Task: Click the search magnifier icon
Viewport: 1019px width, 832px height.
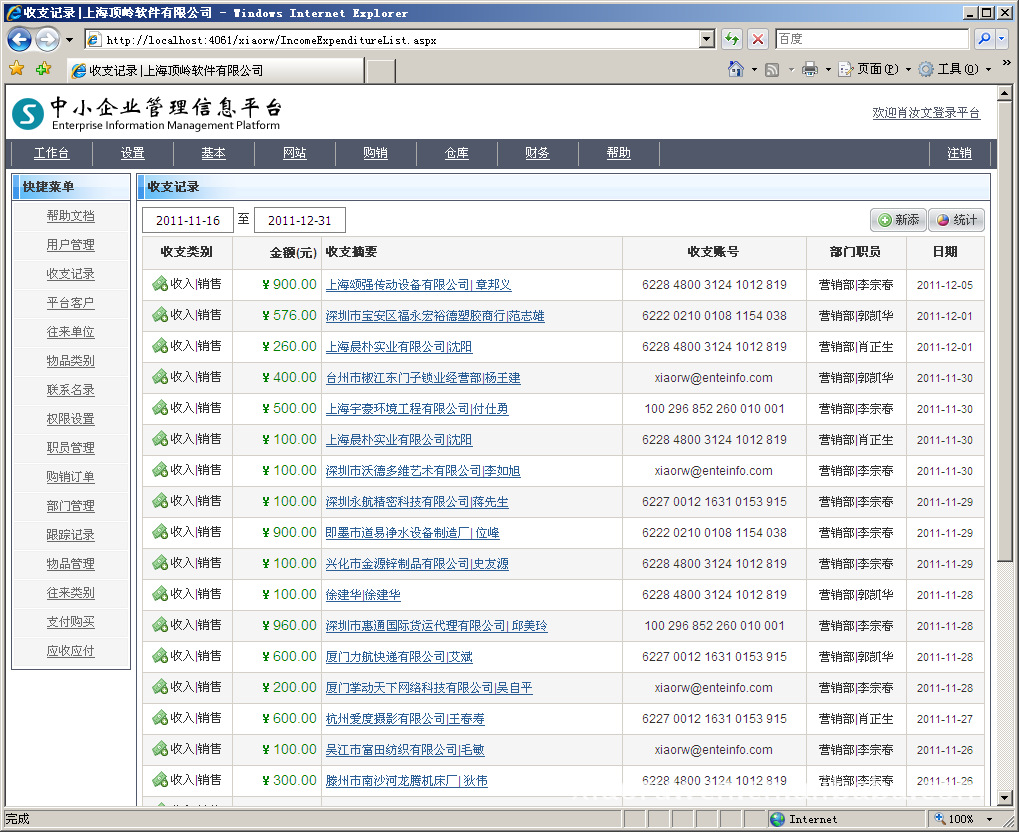Action: (984, 40)
